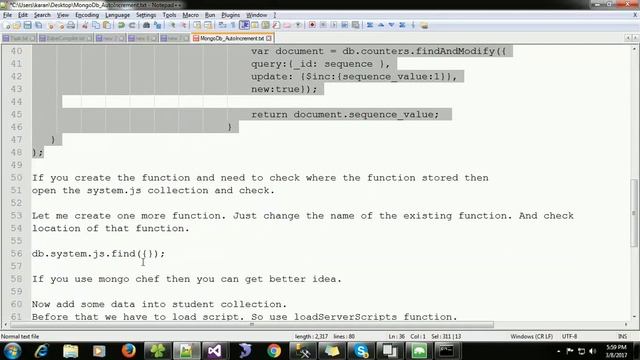640x360 pixels.
Task: Open the Search menu
Action: tap(42, 15)
